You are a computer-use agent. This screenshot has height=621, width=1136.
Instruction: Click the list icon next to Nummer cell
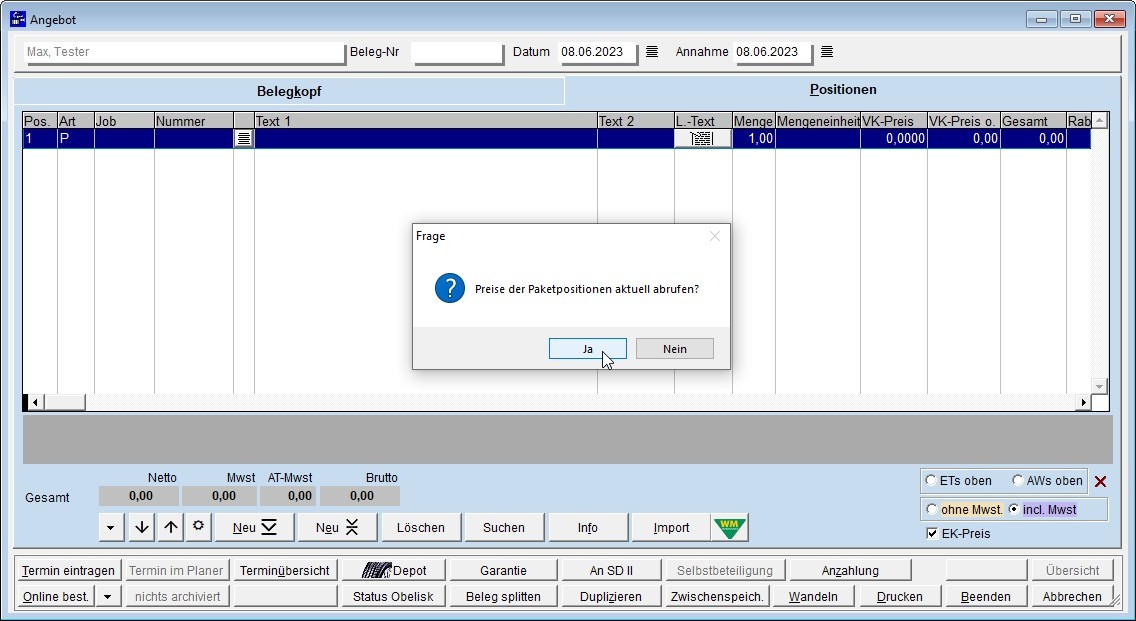point(243,138)
